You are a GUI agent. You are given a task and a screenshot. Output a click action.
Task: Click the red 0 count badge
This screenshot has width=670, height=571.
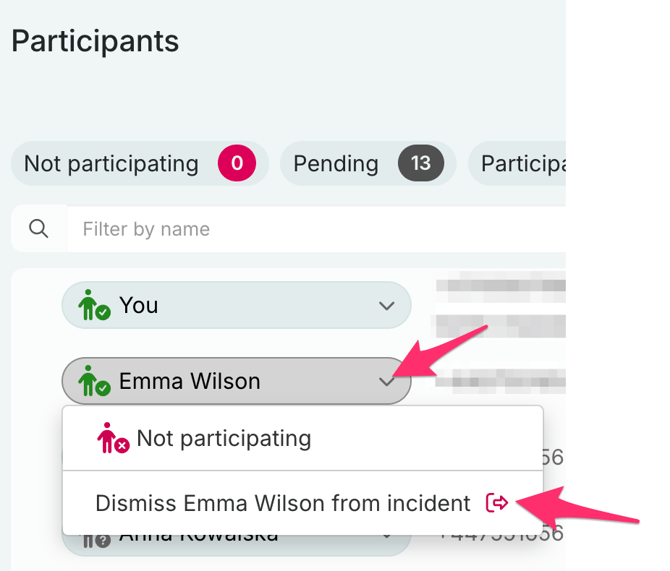pos(237,163)
